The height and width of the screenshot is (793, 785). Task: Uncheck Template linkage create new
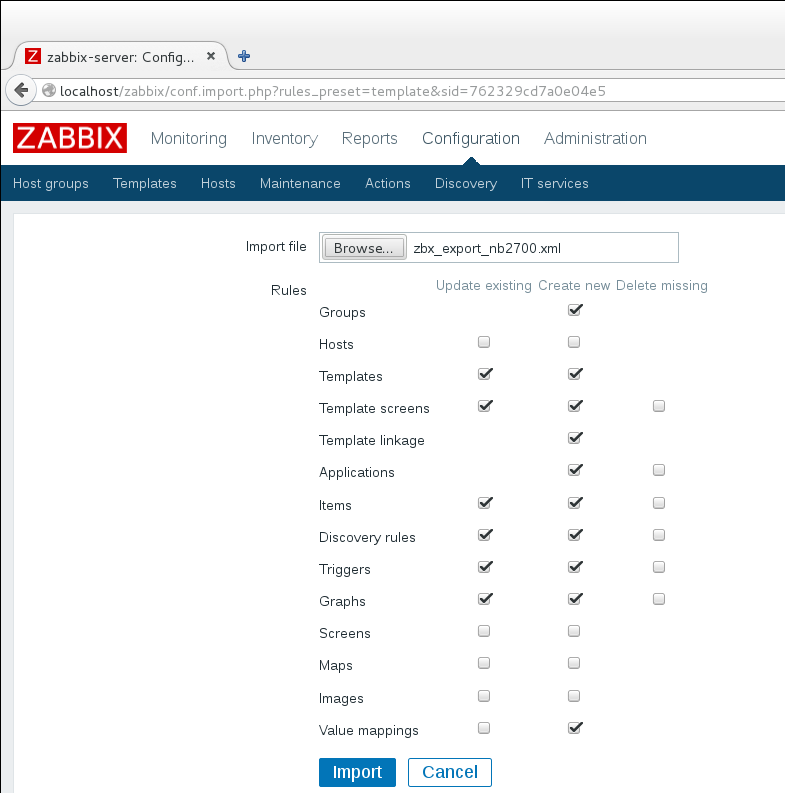[575, 438]
